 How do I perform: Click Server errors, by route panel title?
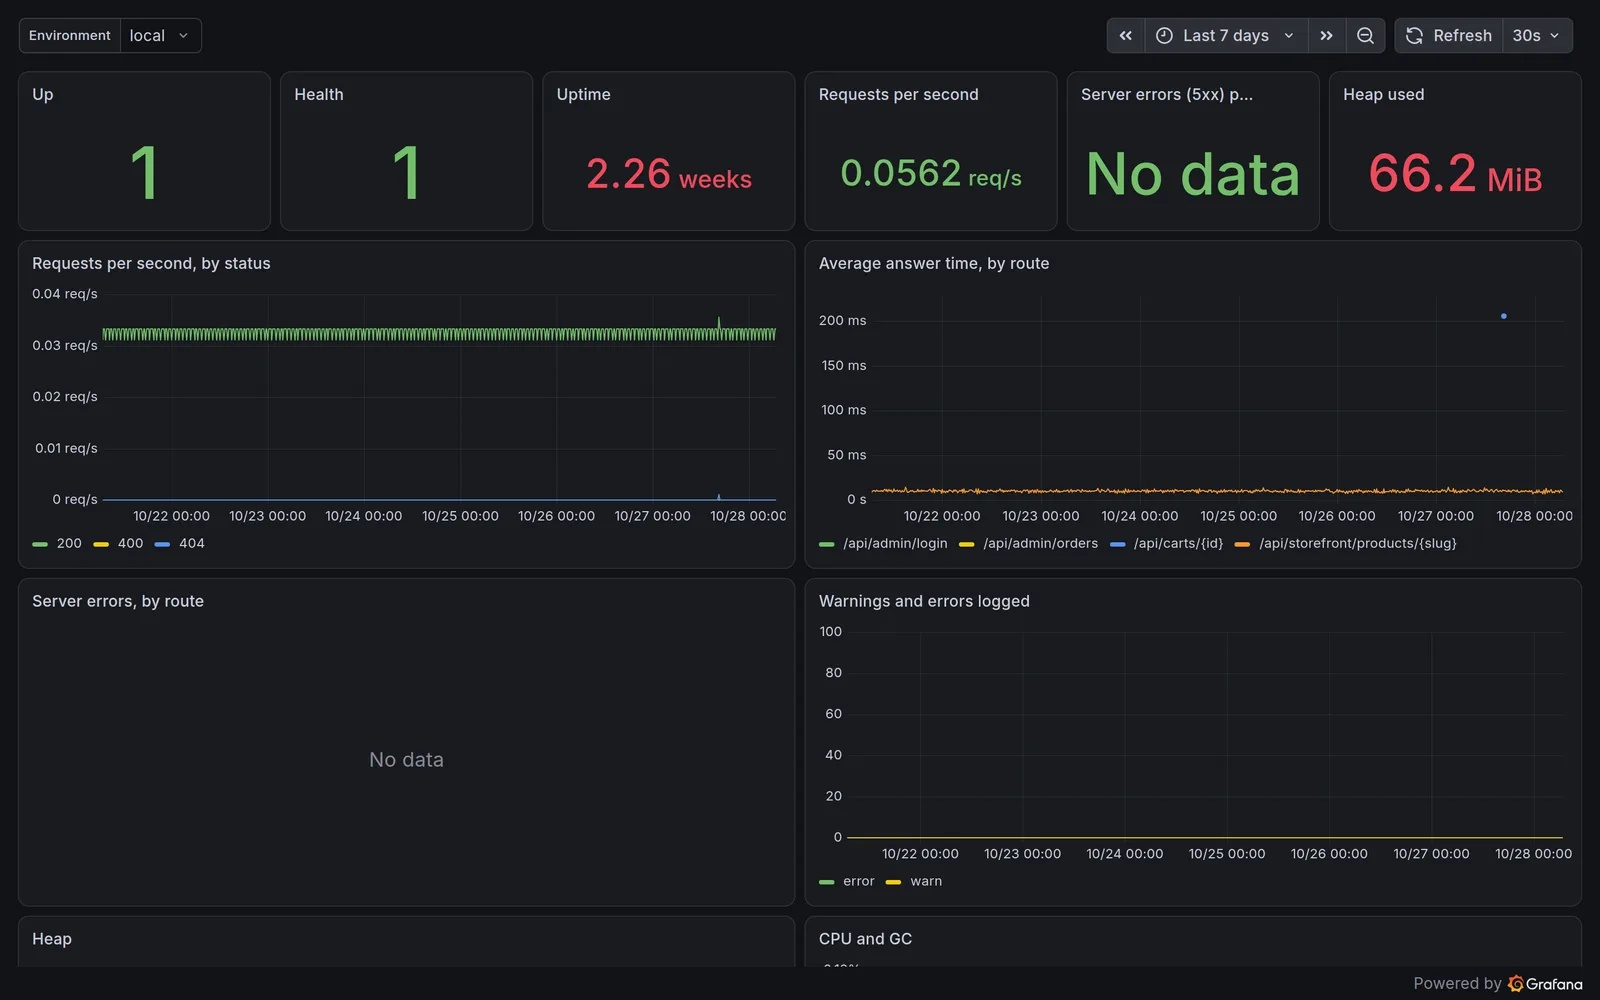pos(118,601)
